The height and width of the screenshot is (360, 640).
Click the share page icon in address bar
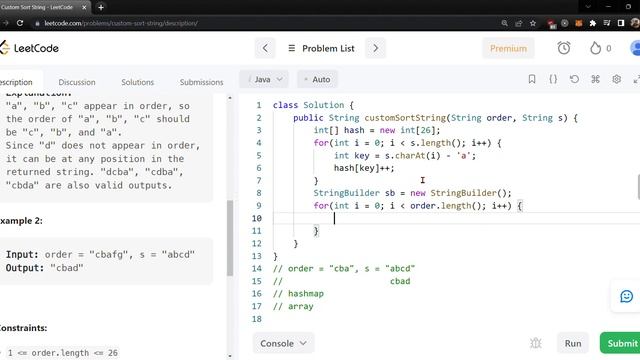click(x=519, y=23)
